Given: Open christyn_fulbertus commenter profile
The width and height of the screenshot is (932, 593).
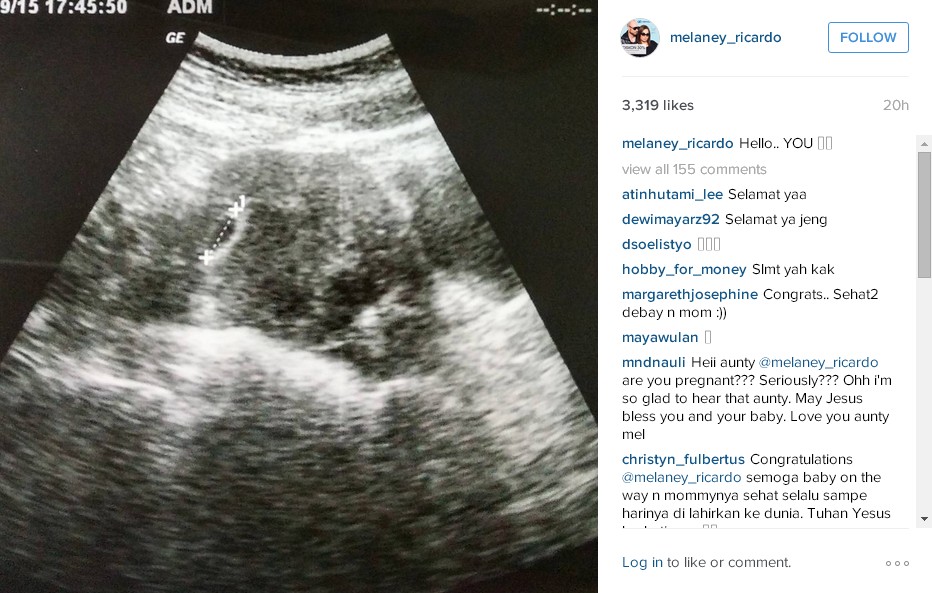Looking at the screenshot, I should [683, 459].
